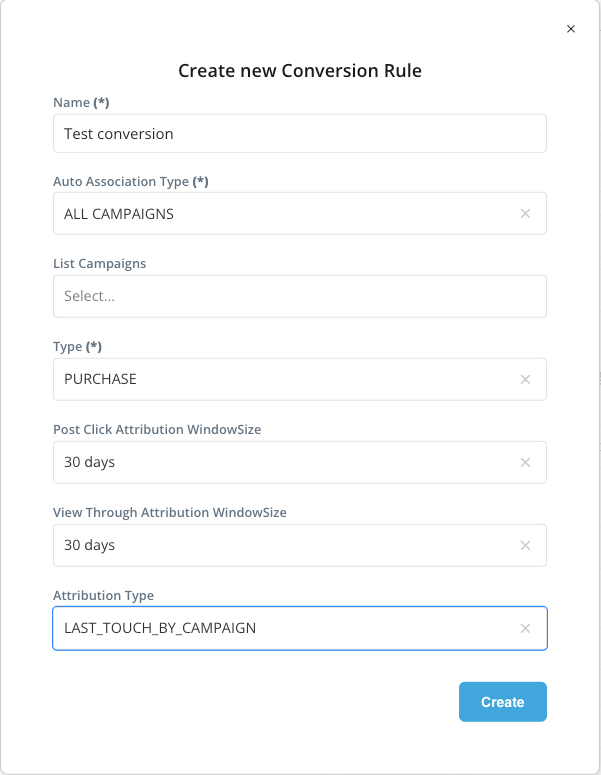Click the 'Attribution Type' field label
The height and width of the screenshot is (775, 601).
103,595
